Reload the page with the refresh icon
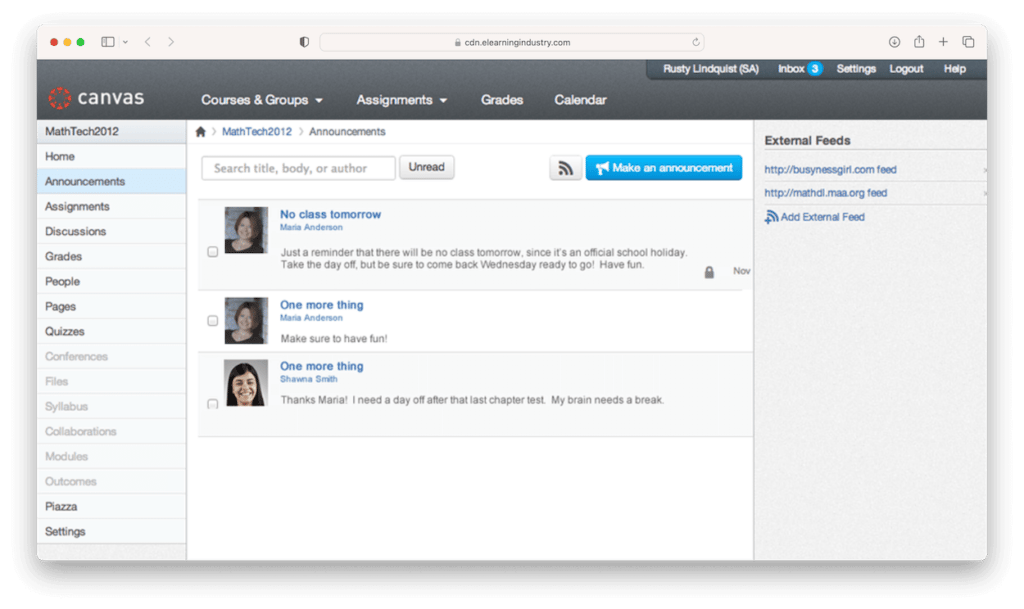The height and width of the screenshot is (609, 1024). pos(696,42)
